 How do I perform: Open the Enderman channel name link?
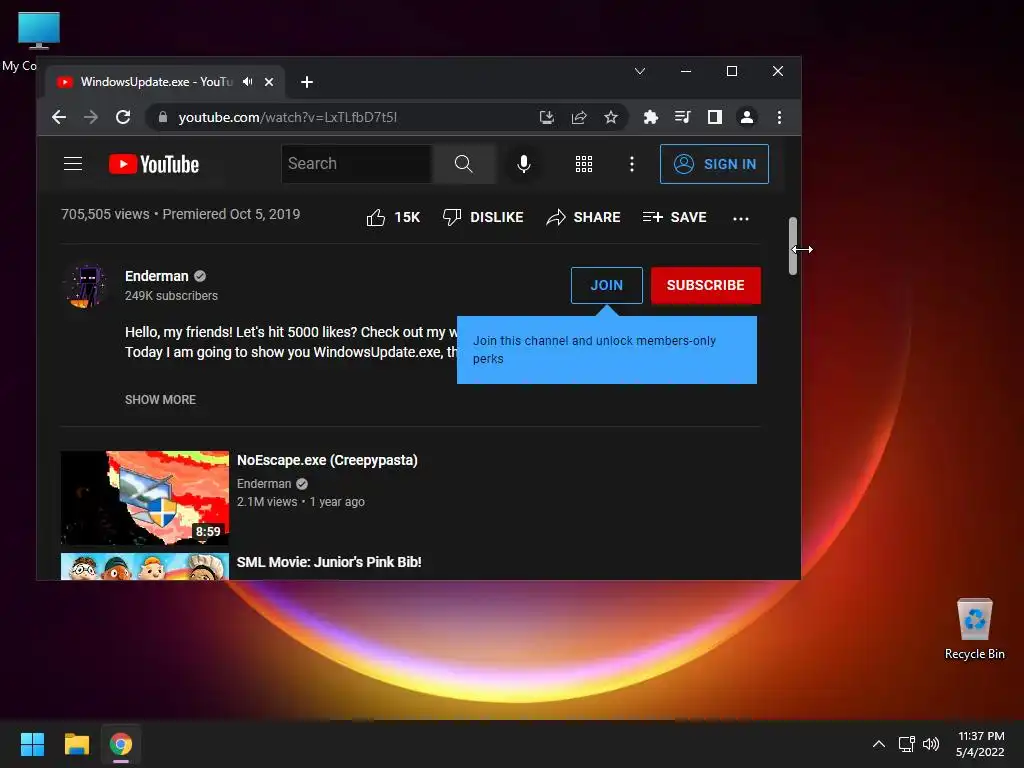(157, 276)
